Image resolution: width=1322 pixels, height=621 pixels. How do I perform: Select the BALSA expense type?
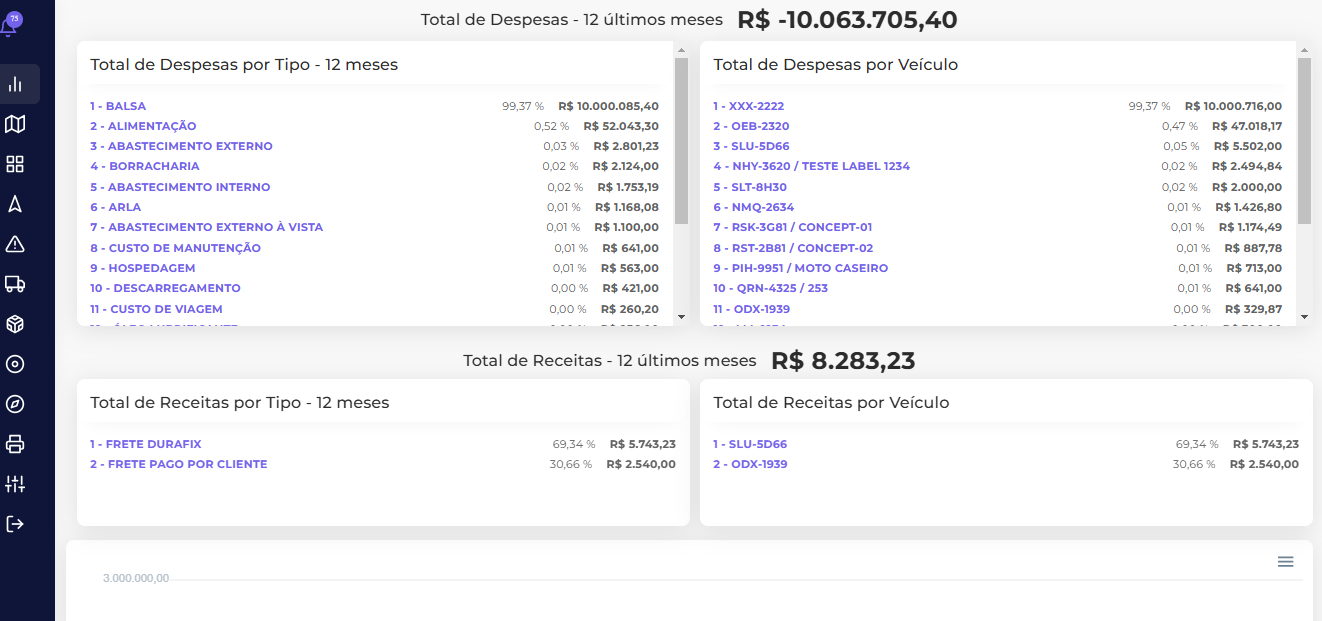(118, 106)
